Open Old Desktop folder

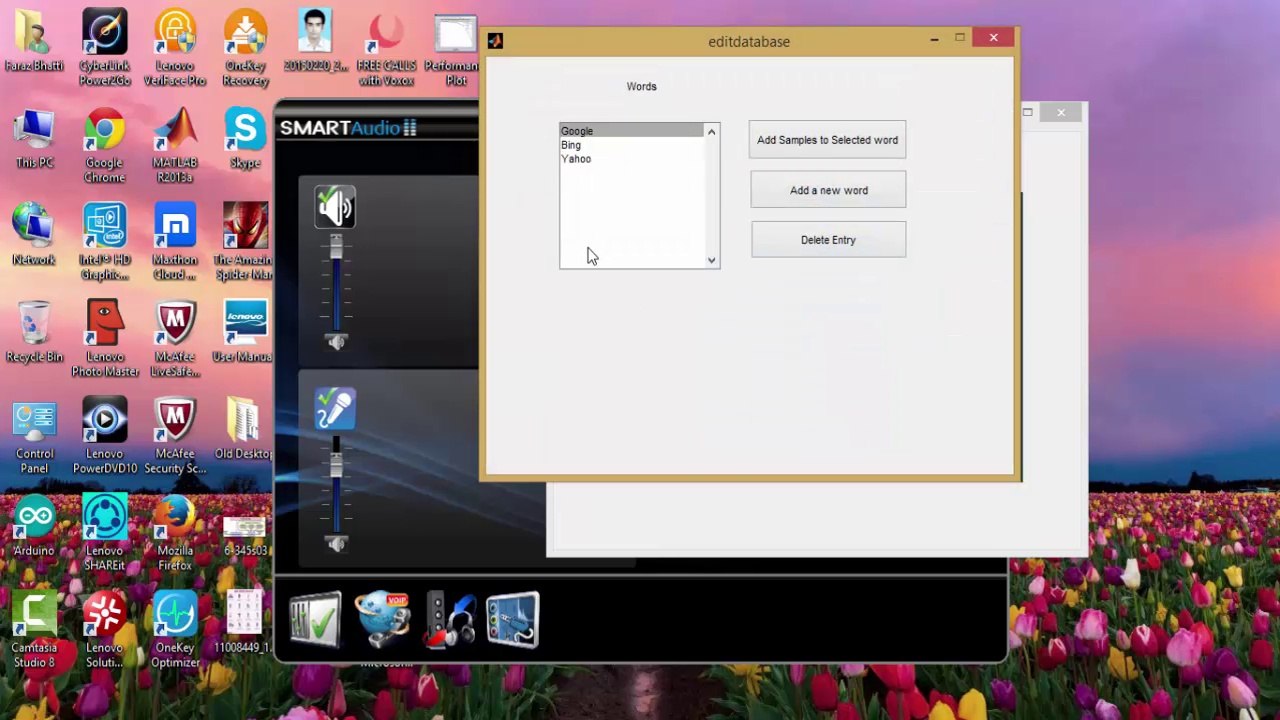pos(243,429)
